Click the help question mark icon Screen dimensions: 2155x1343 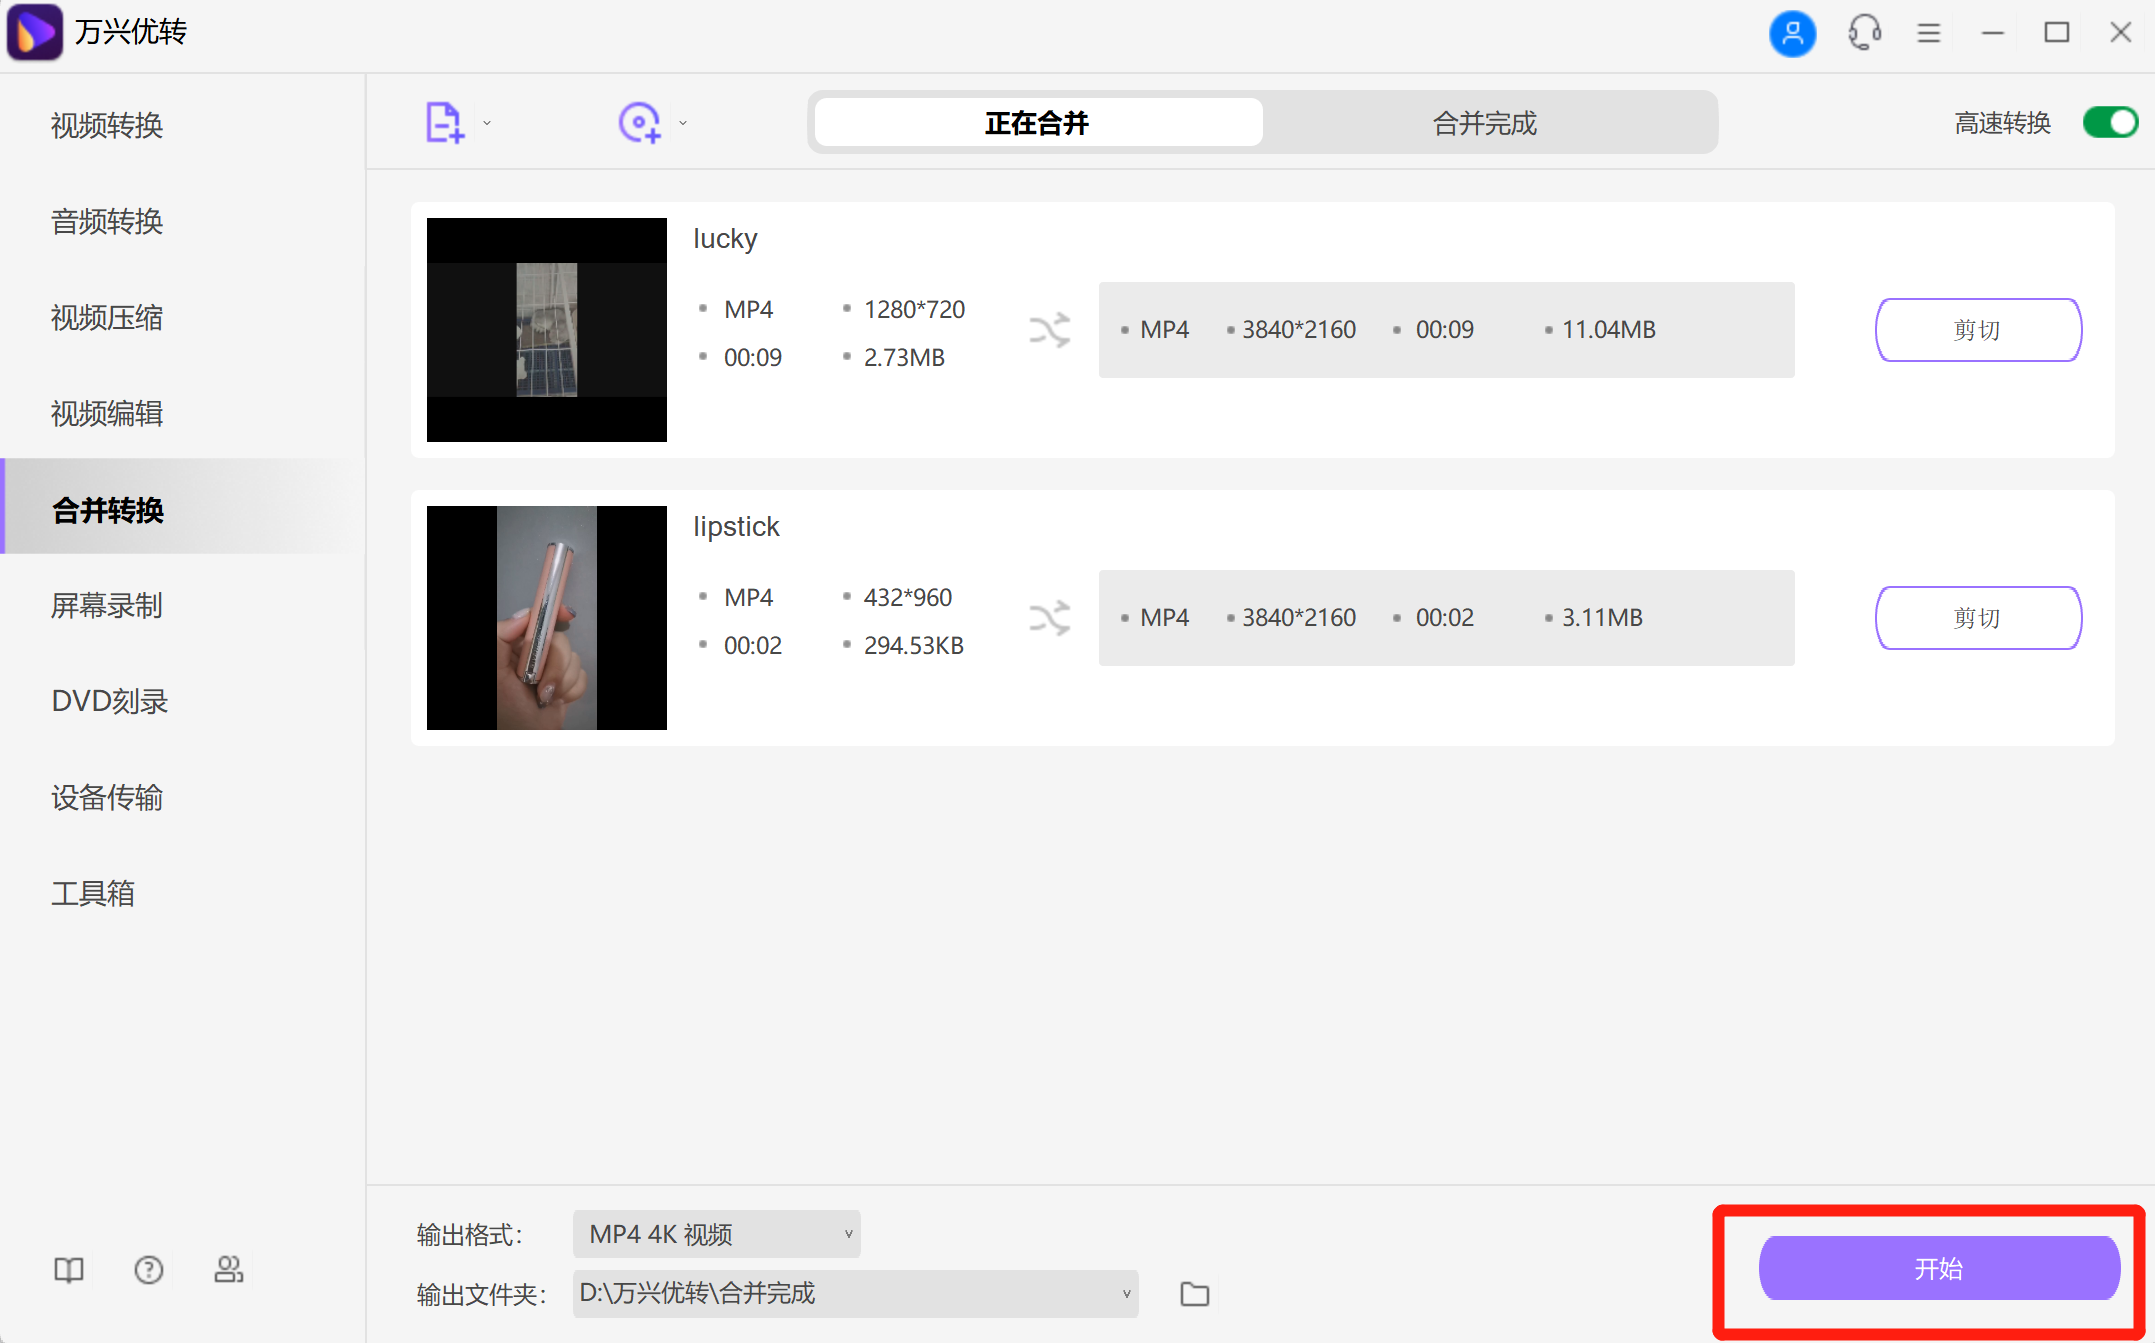point(149,1270)
